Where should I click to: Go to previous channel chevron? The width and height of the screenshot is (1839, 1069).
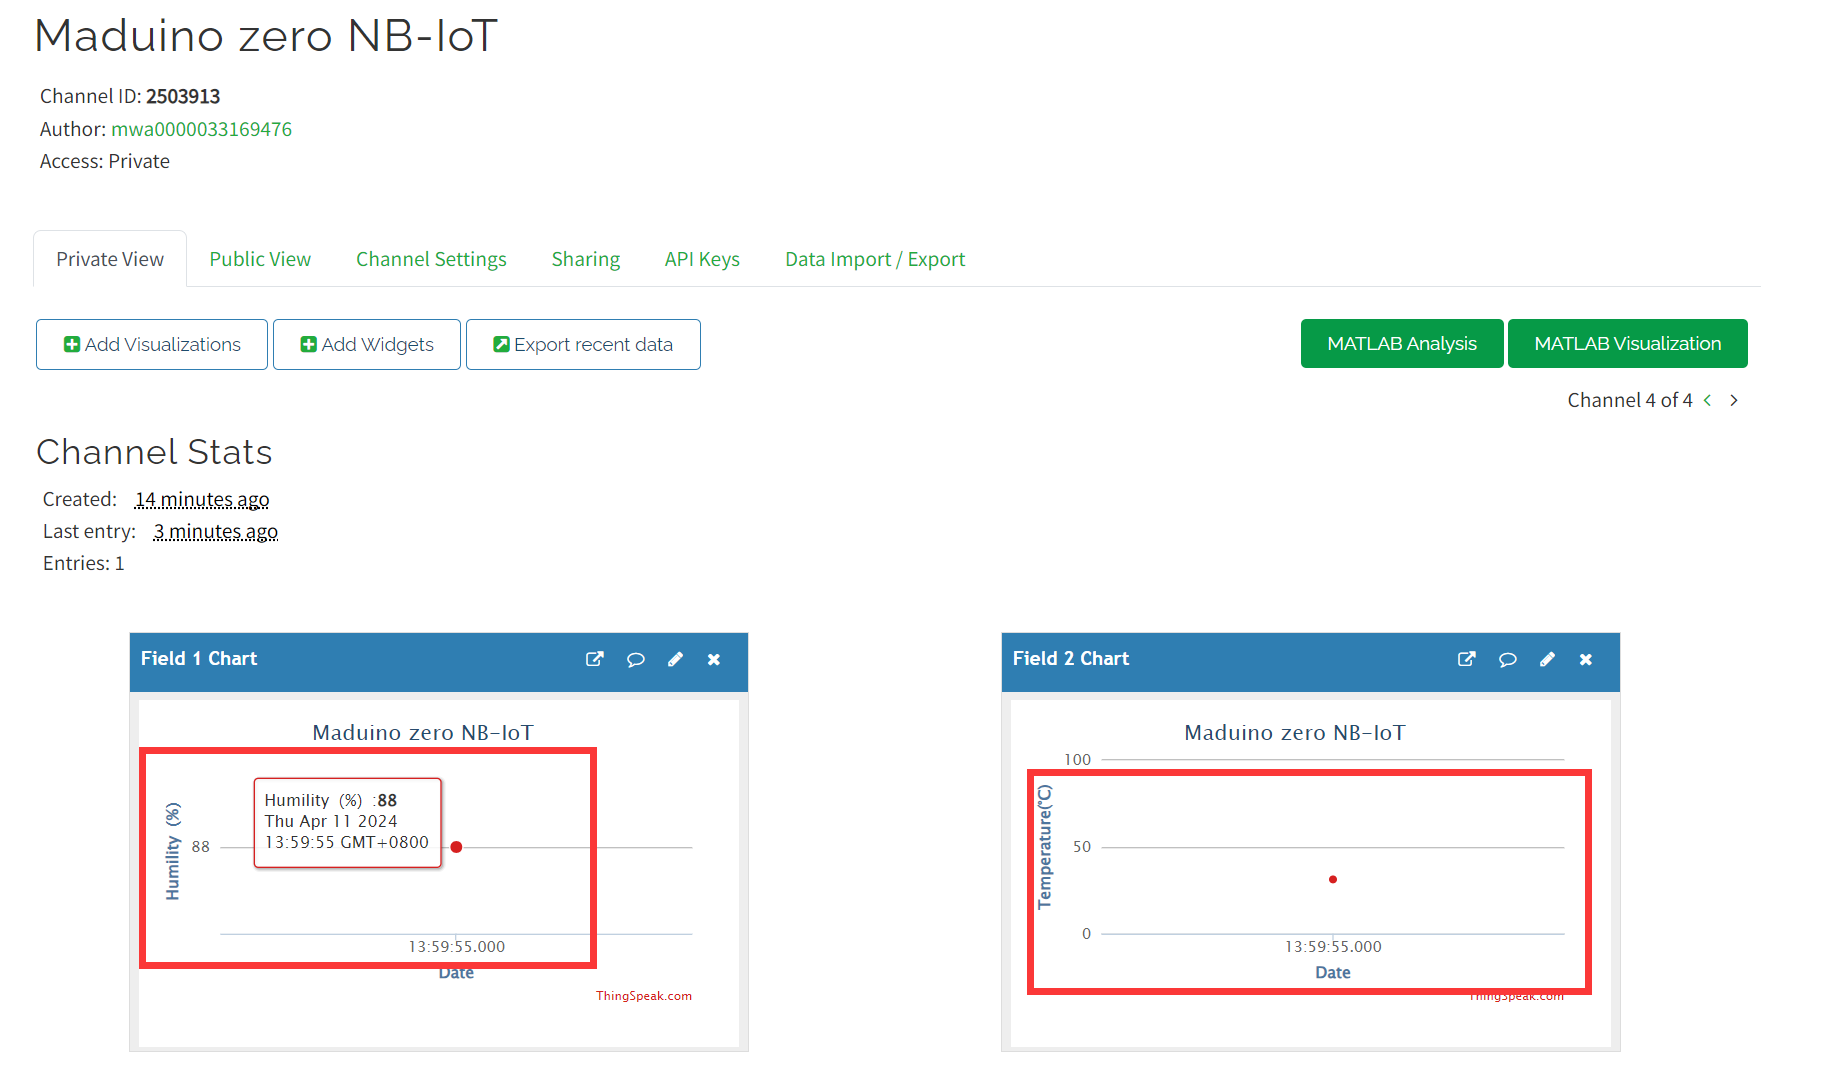1708,400
